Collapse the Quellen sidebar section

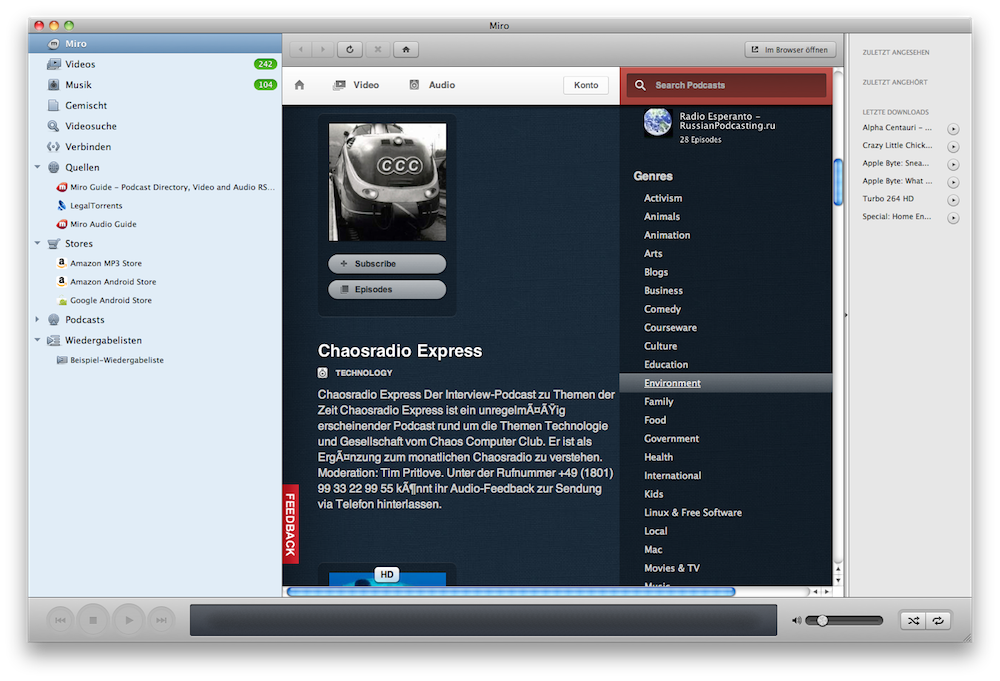(x=38, y=167)
